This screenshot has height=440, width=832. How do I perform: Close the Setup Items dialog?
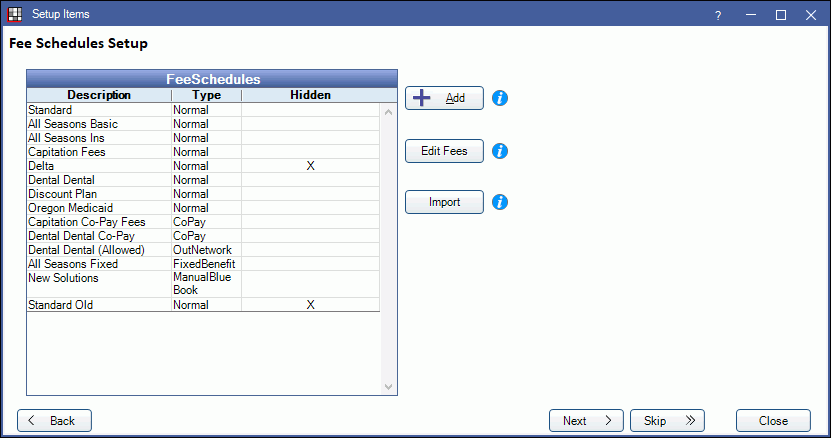pyautogui.click(x=773, y=421)
